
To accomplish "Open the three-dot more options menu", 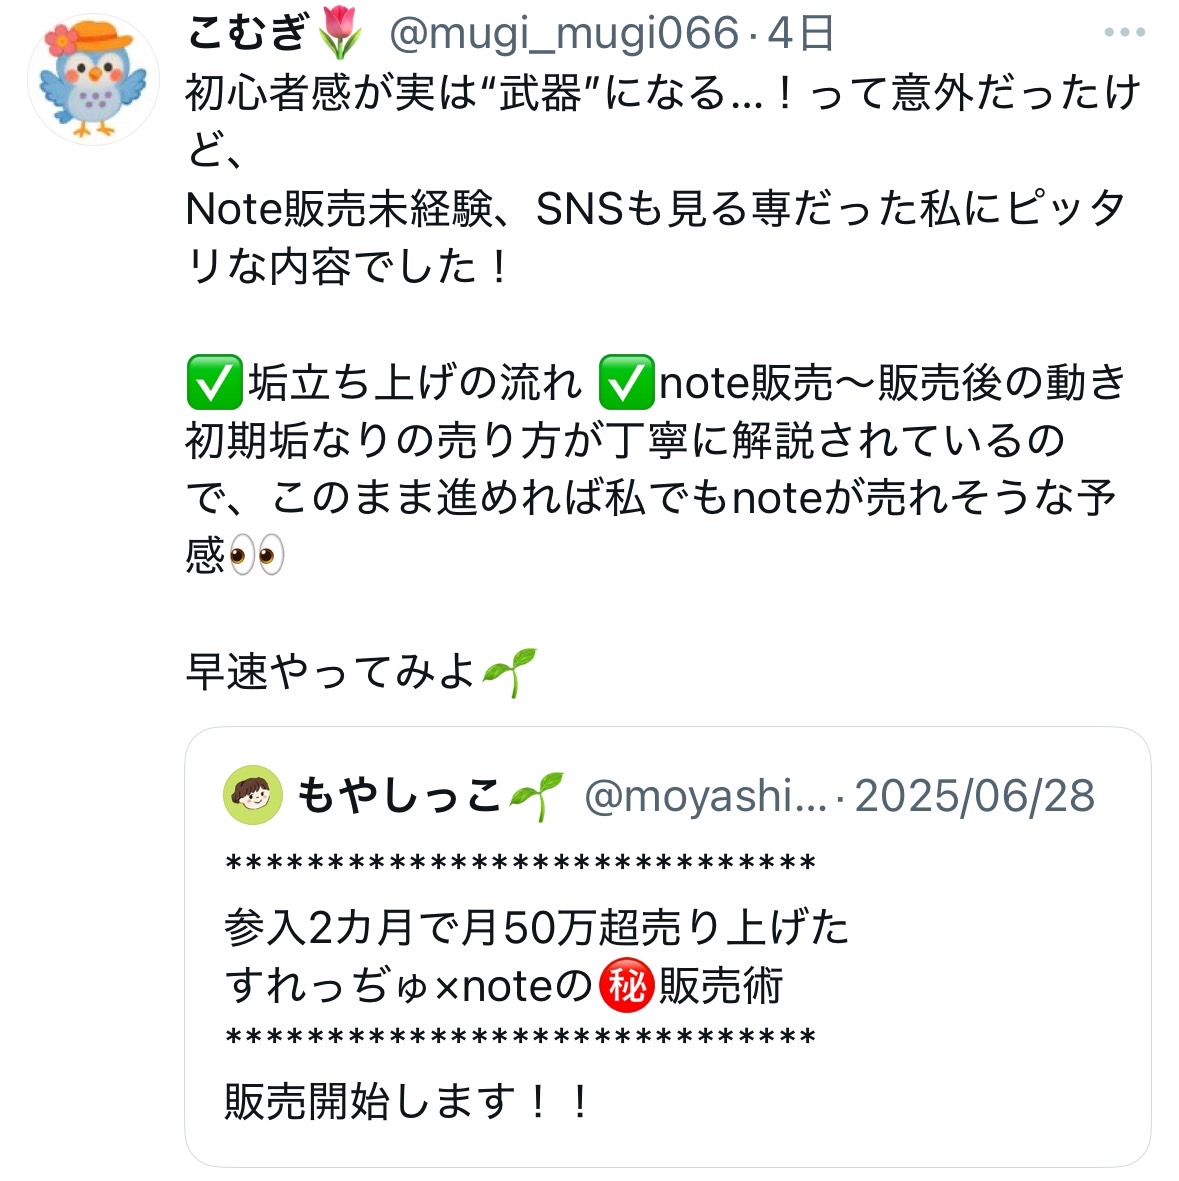I will point(1124,32).
